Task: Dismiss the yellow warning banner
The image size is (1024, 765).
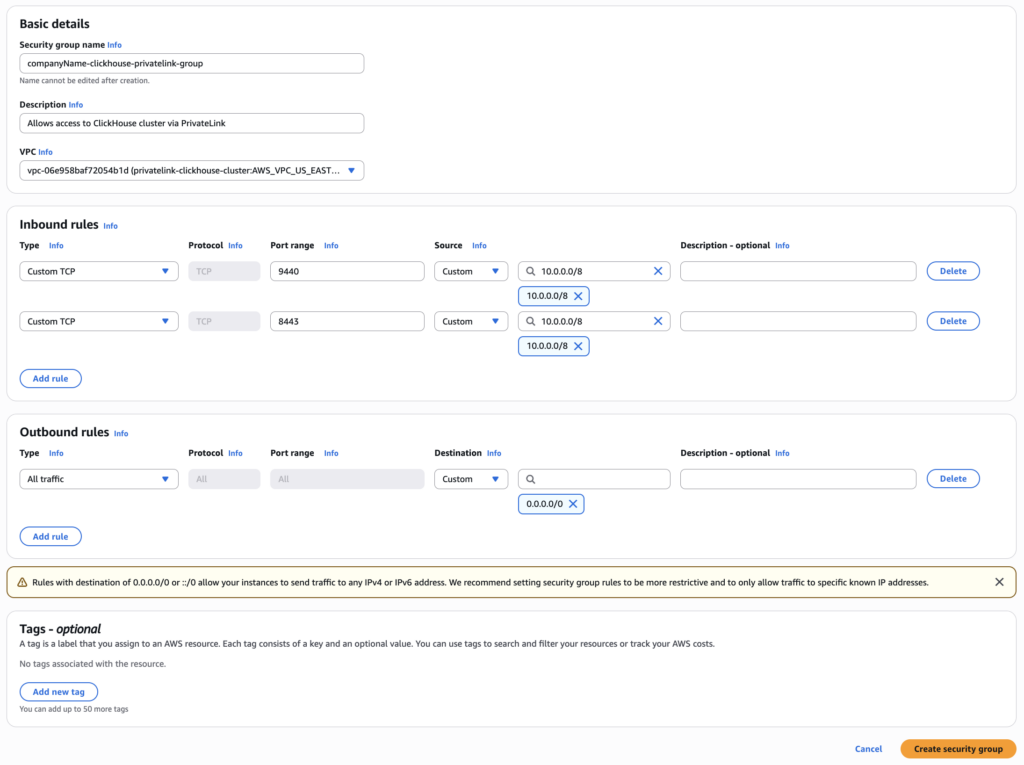Action: [x=999, y=582]
